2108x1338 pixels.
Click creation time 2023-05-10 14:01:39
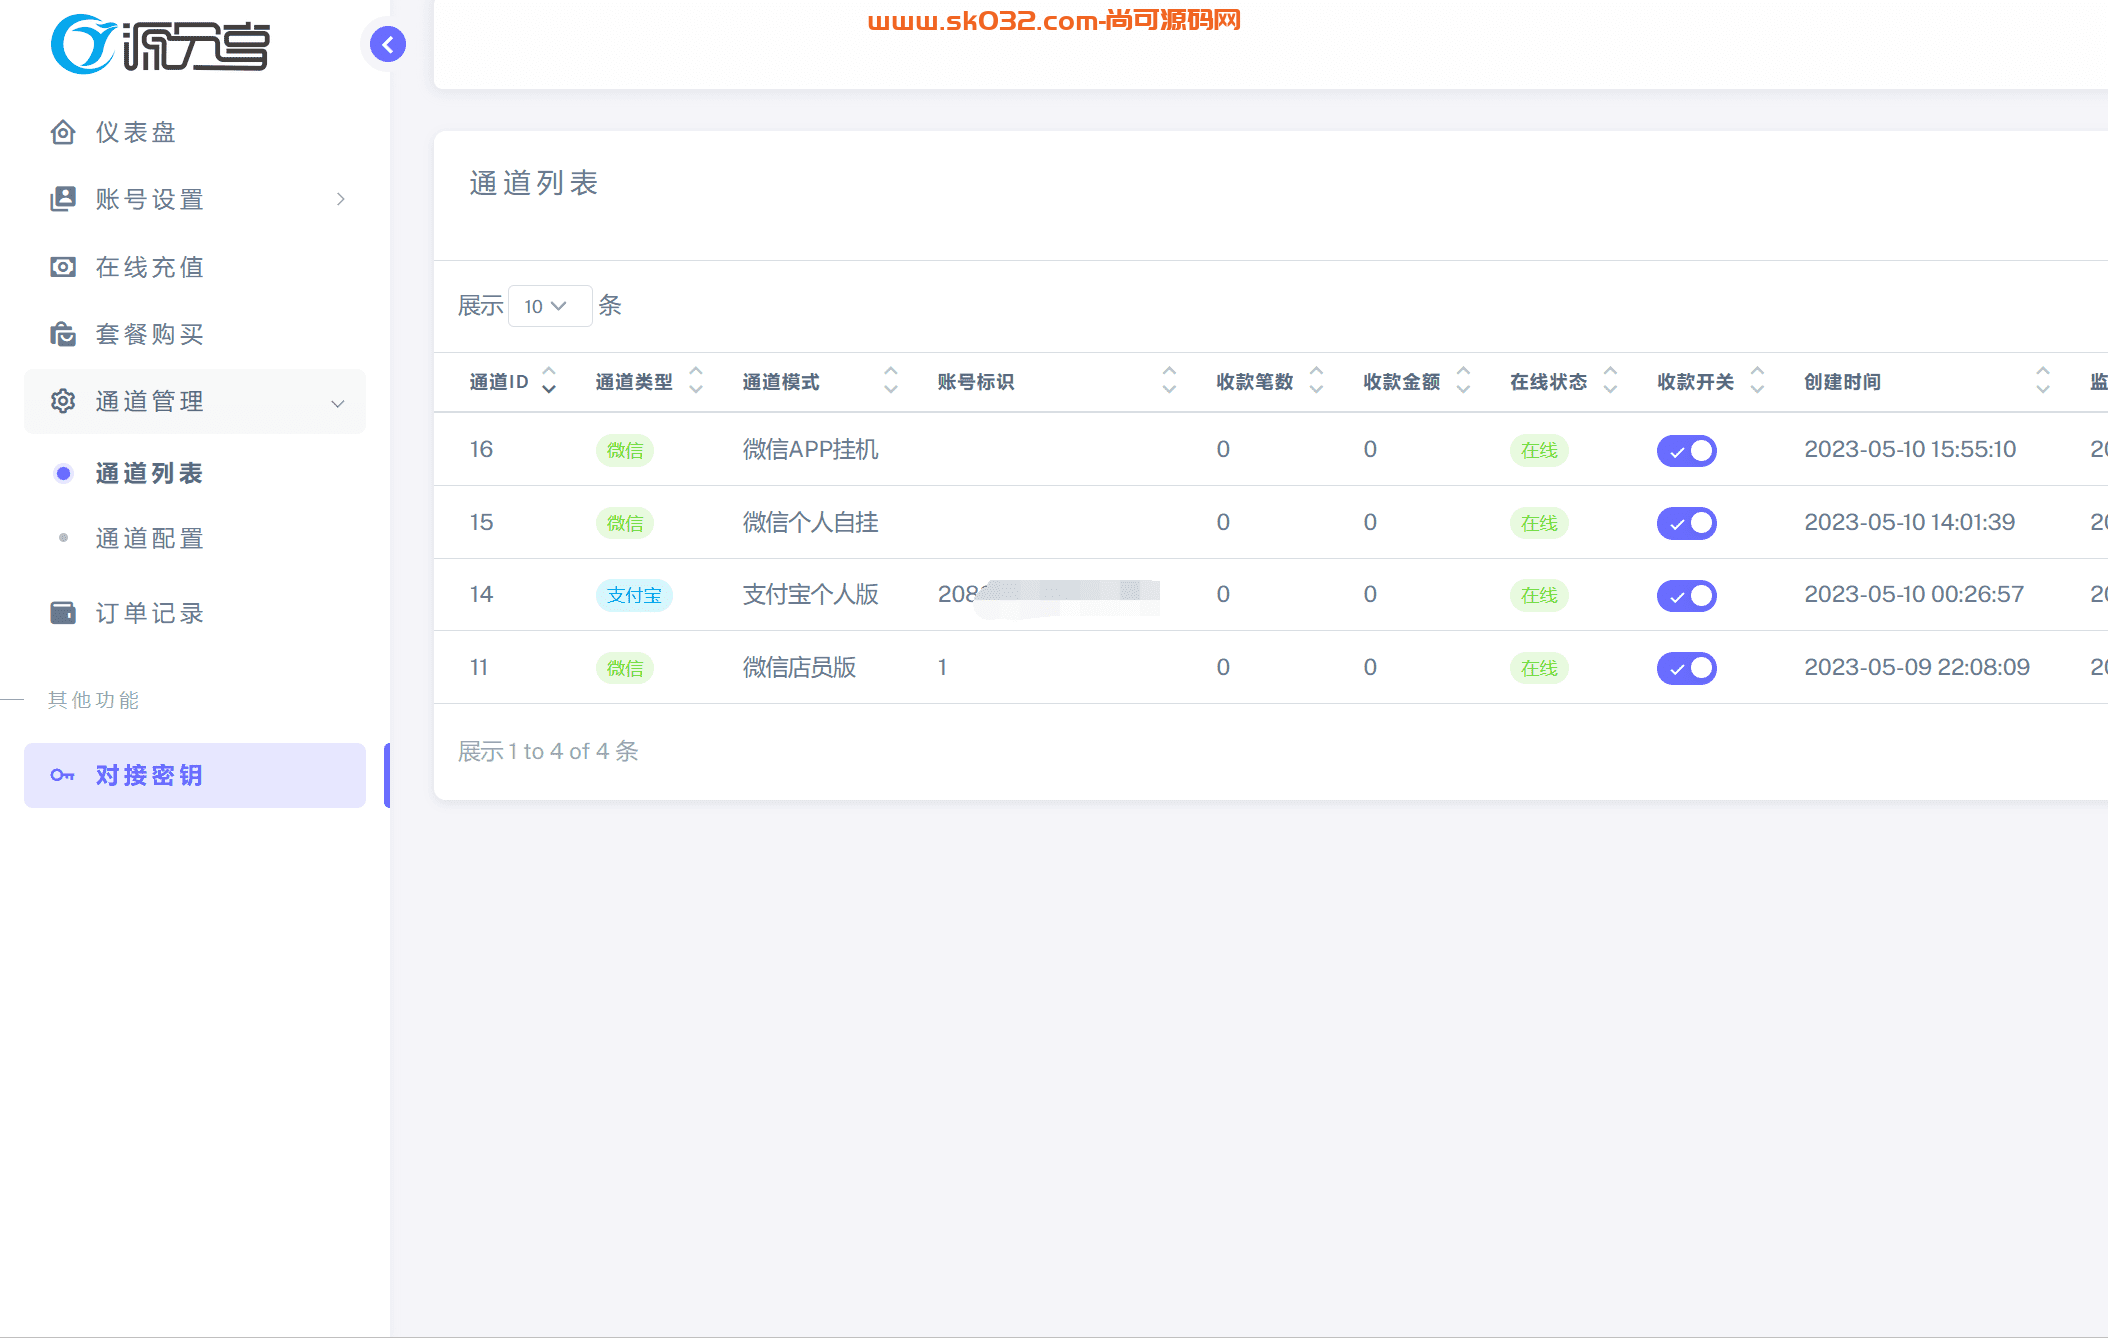(x=1909, y=522)
